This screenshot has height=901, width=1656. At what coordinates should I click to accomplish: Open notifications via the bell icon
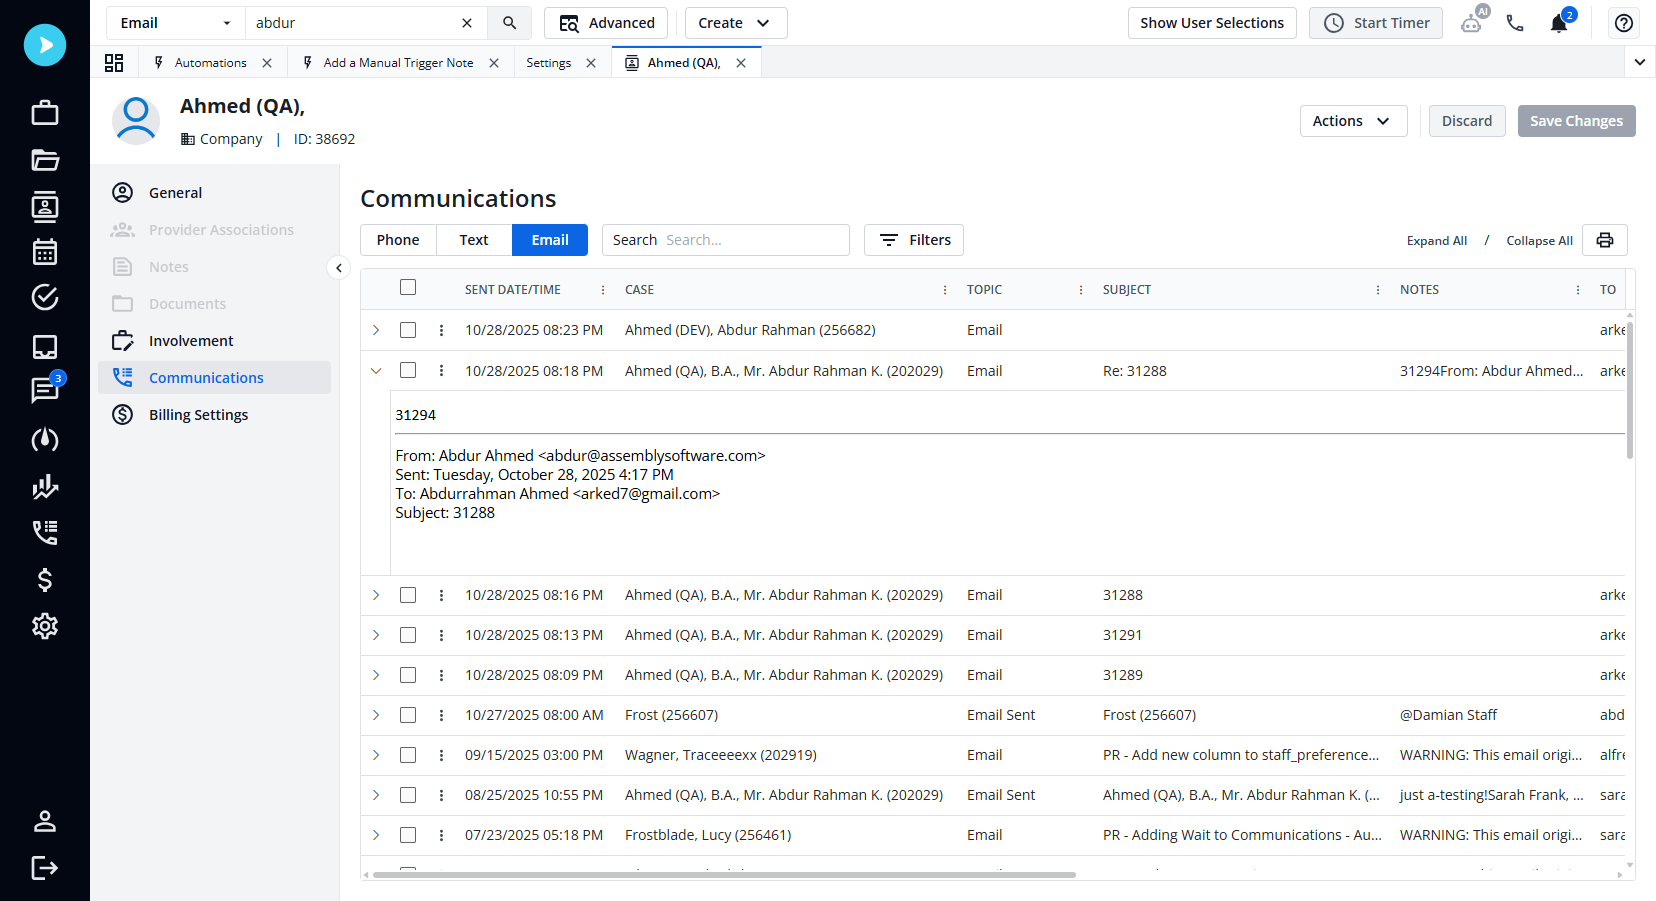[x=1559, y=23]
